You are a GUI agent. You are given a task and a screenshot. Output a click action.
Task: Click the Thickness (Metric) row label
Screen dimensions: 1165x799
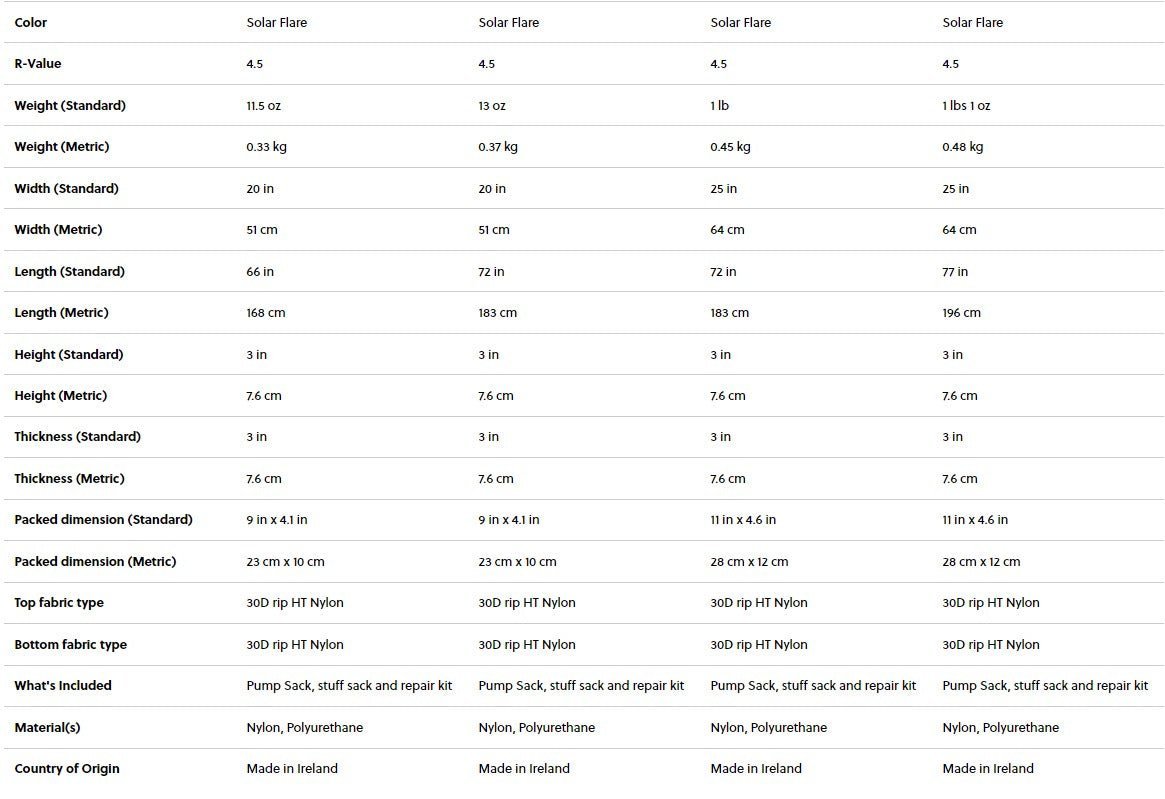click(69, 479)
